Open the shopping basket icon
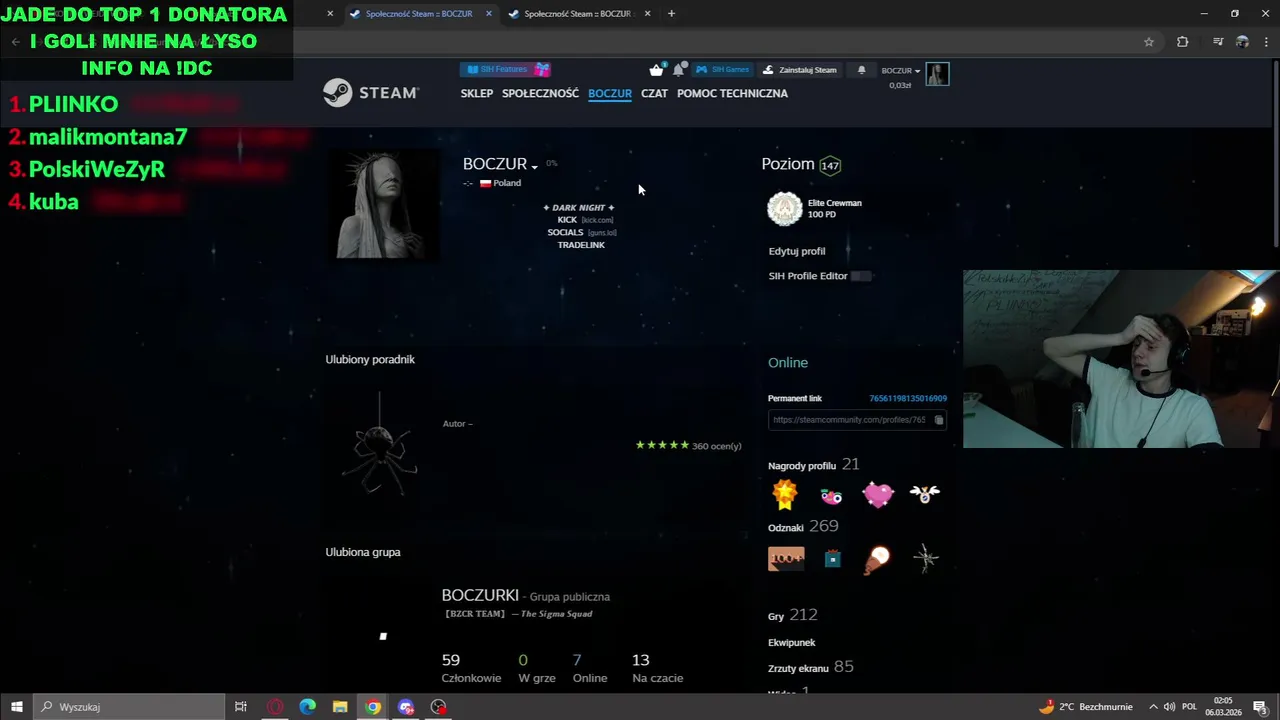This screenshot has width=1280, height=720. tap(656, 70)
